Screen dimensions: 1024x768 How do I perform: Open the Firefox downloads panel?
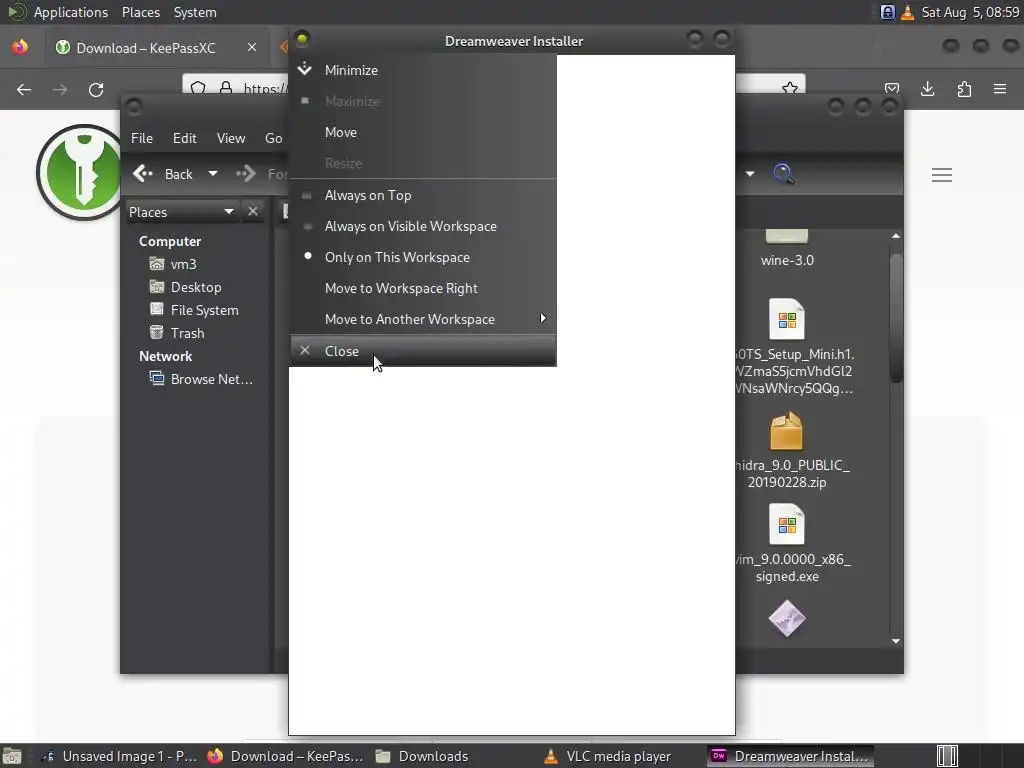click(927, 89)
